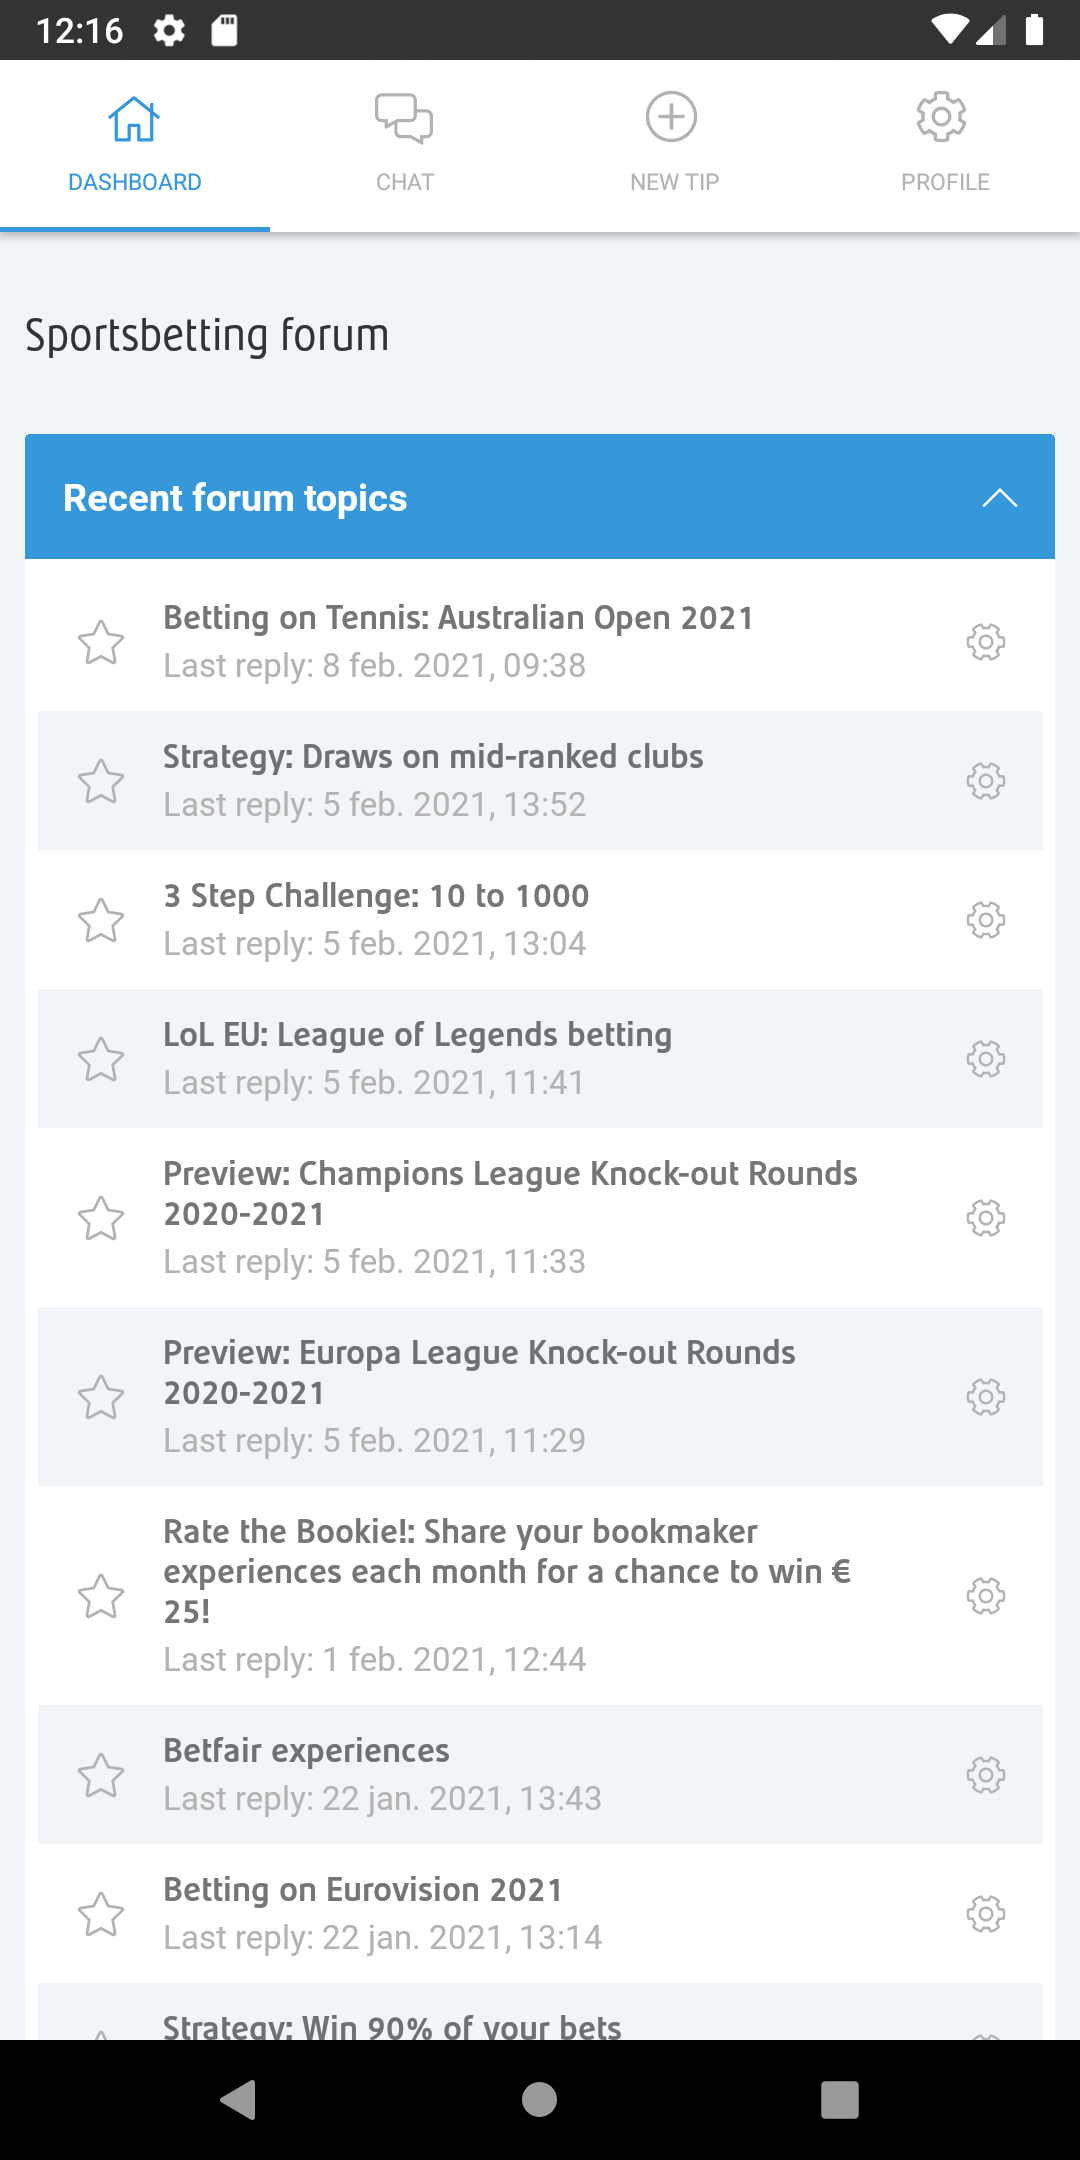Tap gear icon beside Draws on mid-ranked clubs

(x=985, y=780)
